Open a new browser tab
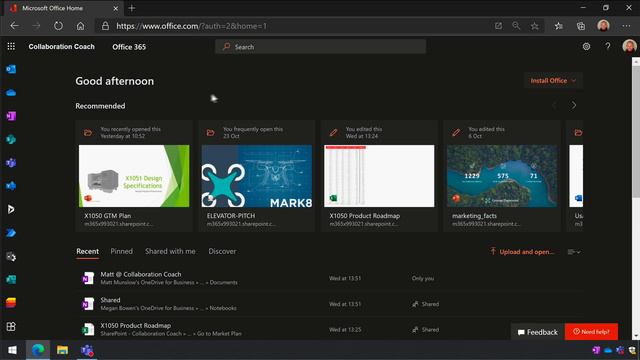 (131, 8)
